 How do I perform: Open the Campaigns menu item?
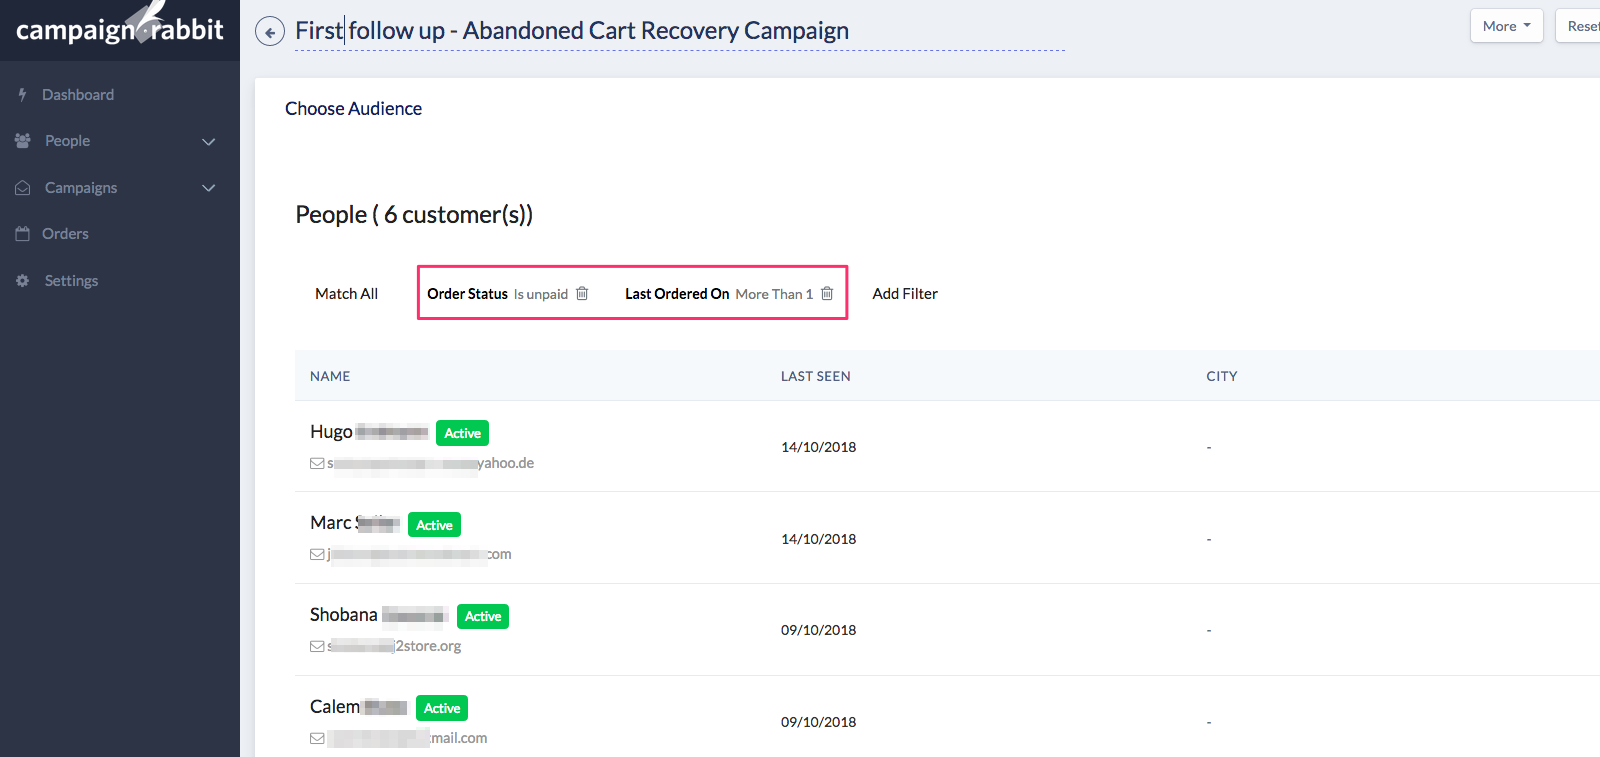tap(81, 188)
